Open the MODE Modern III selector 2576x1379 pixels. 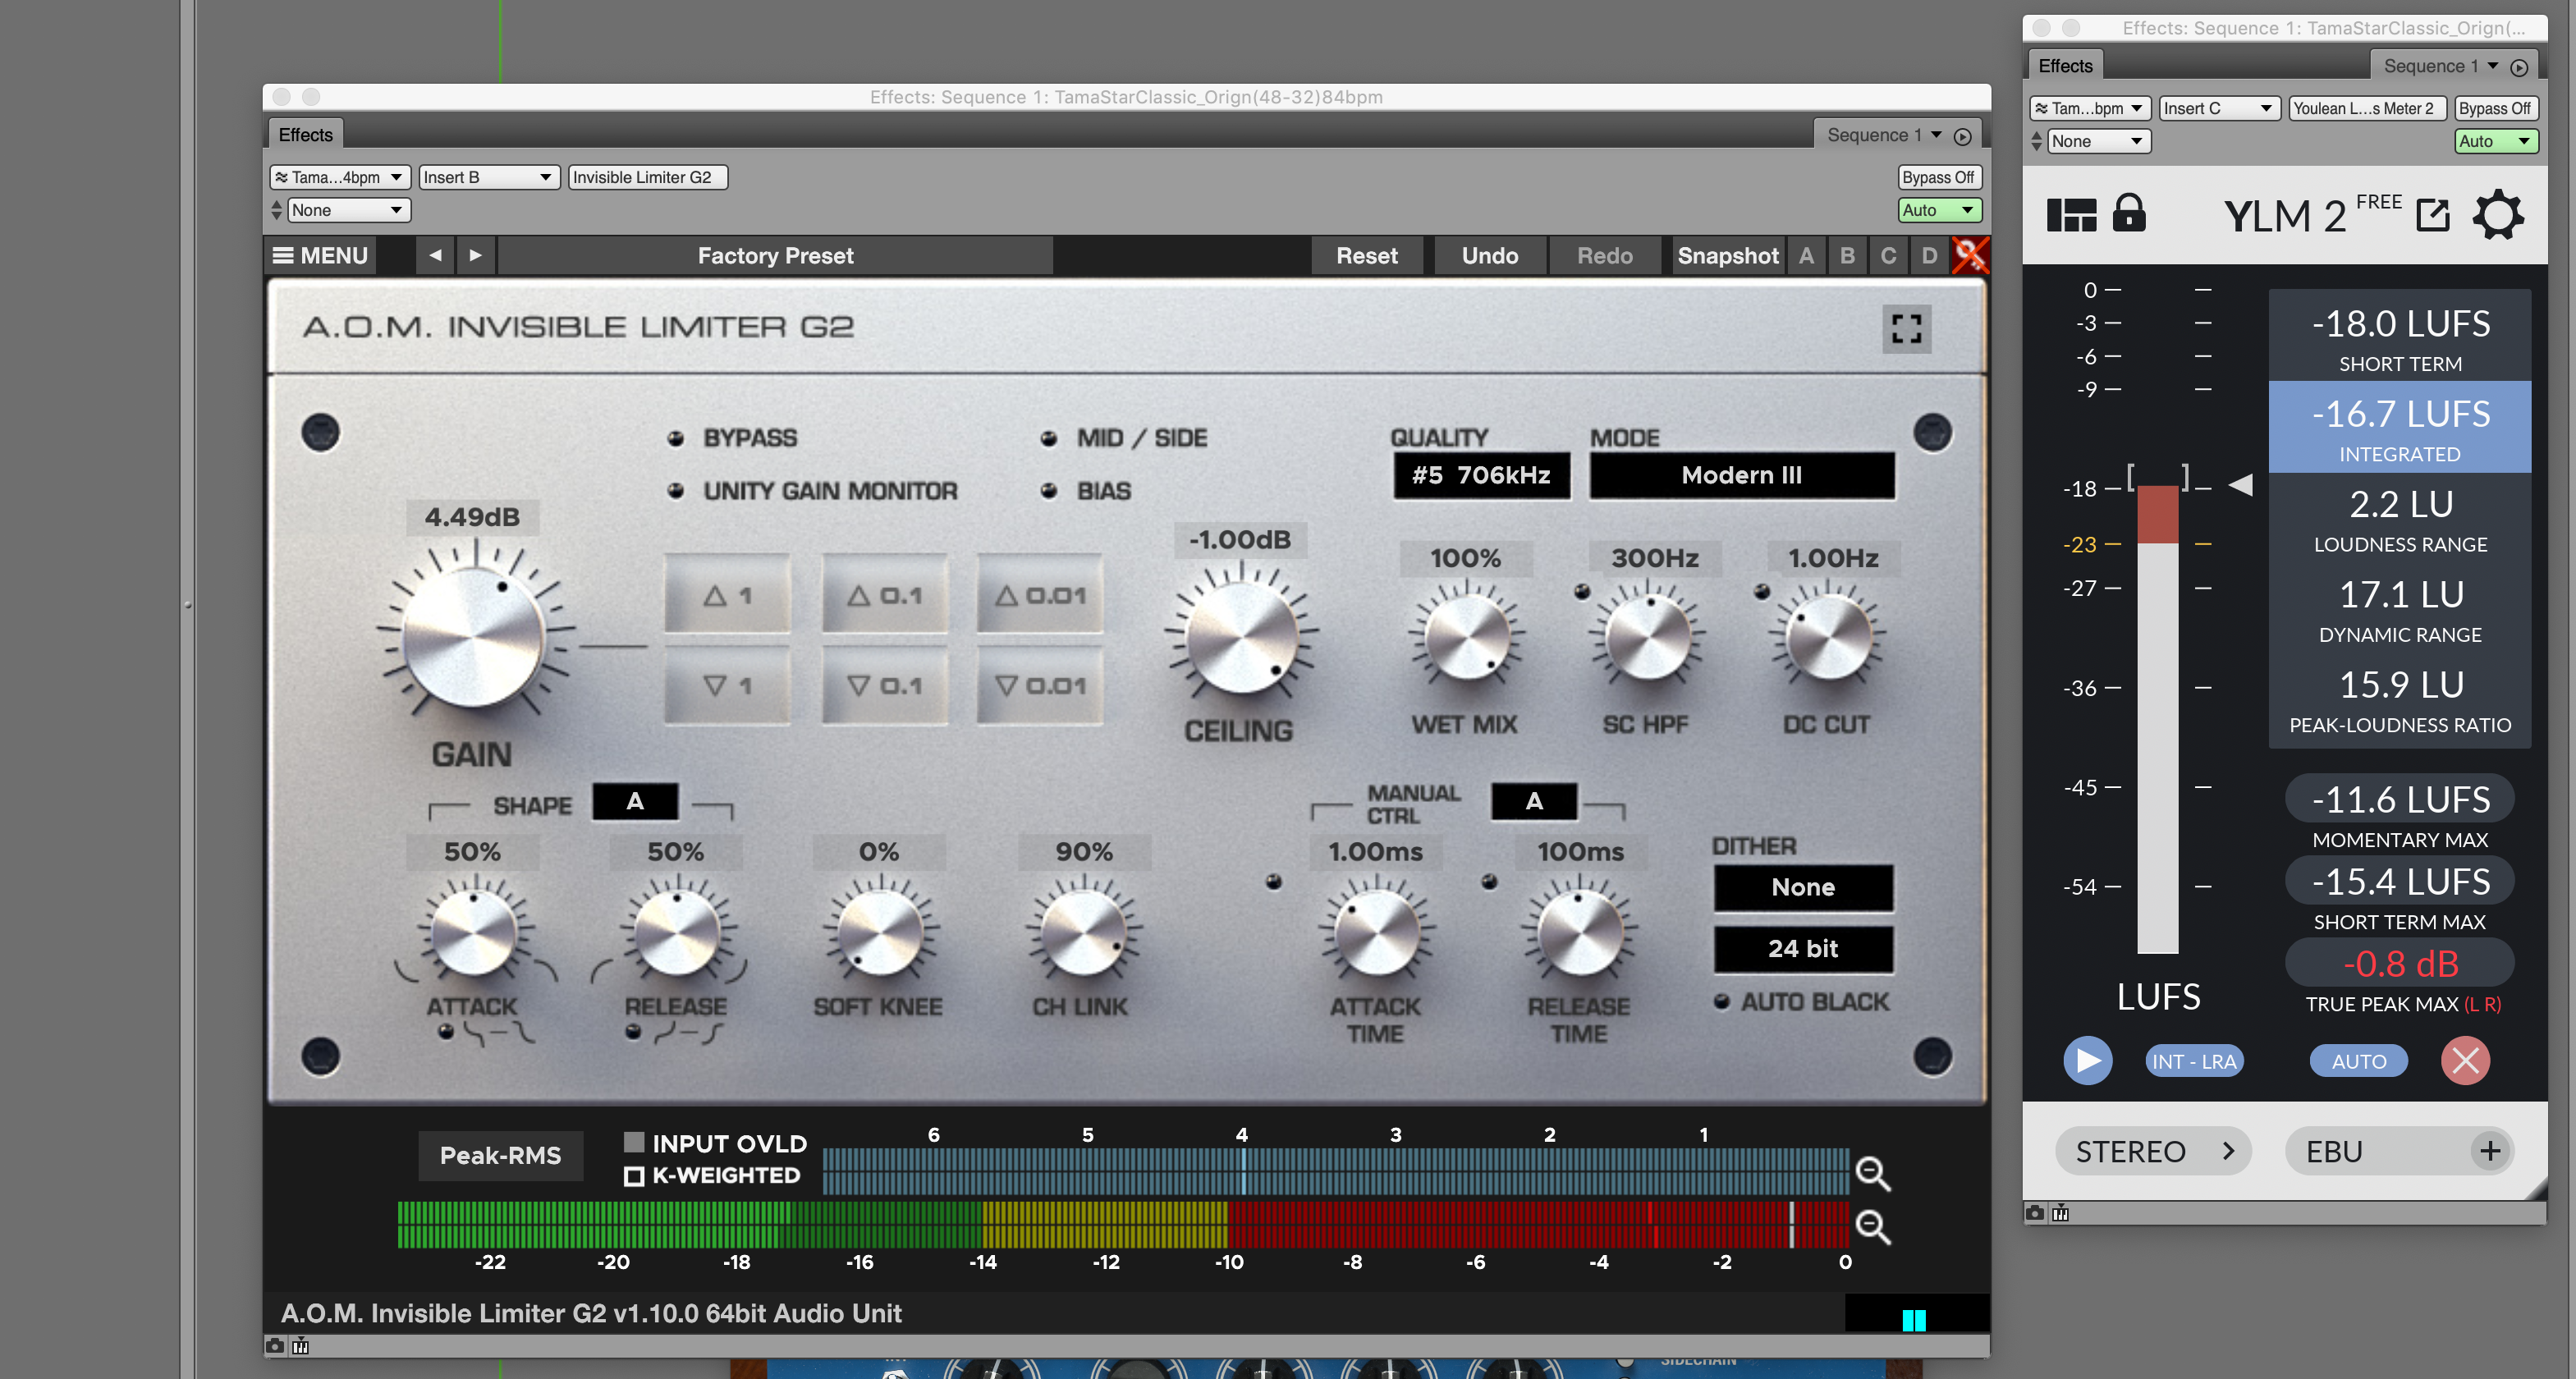pos(1742,475)
